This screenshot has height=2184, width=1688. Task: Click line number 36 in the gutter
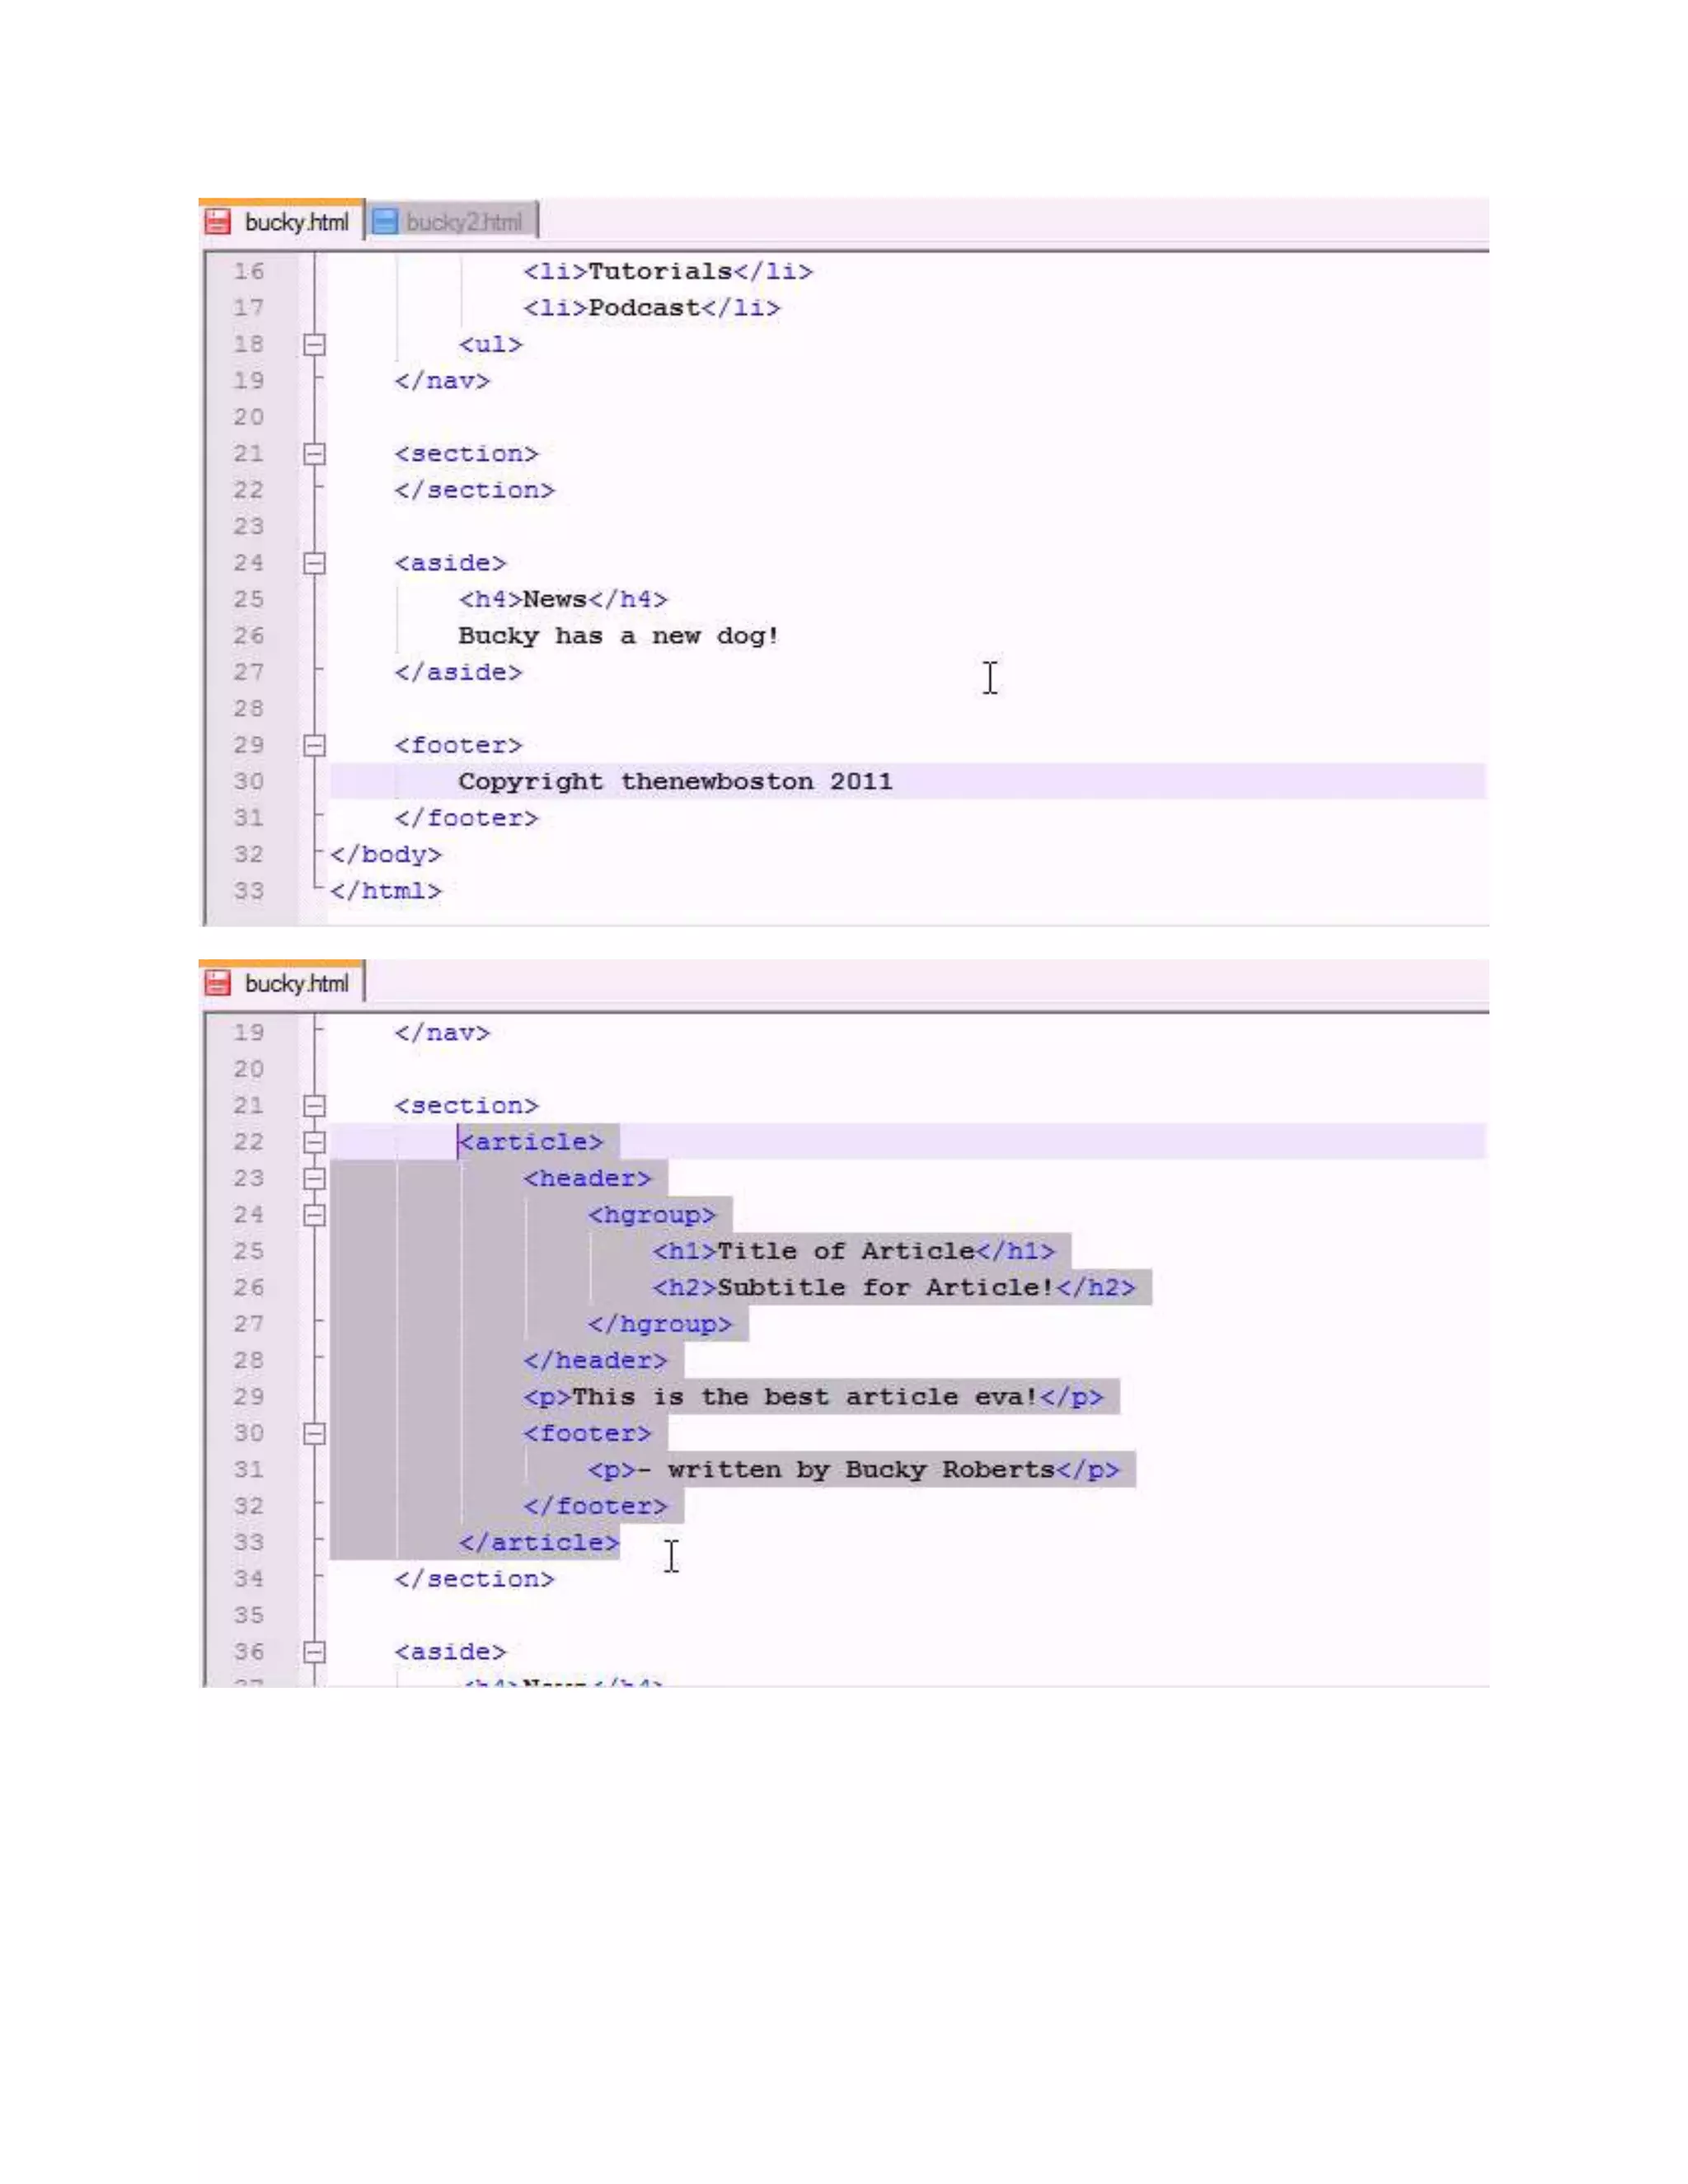pos(249,1652)
